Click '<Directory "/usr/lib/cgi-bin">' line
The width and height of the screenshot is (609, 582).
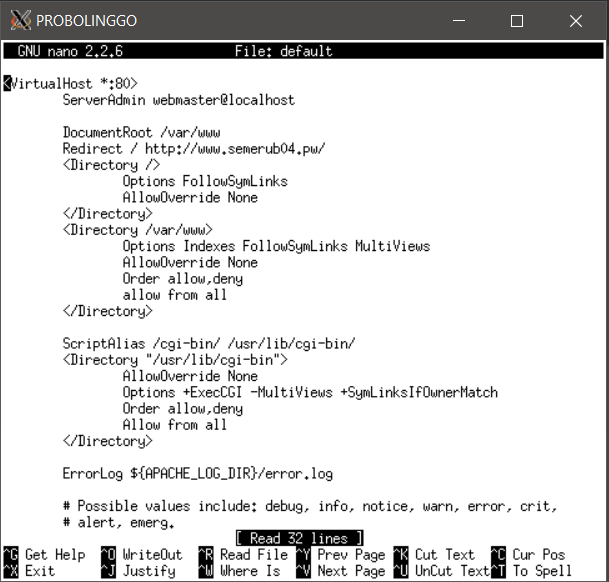point(175,360)
